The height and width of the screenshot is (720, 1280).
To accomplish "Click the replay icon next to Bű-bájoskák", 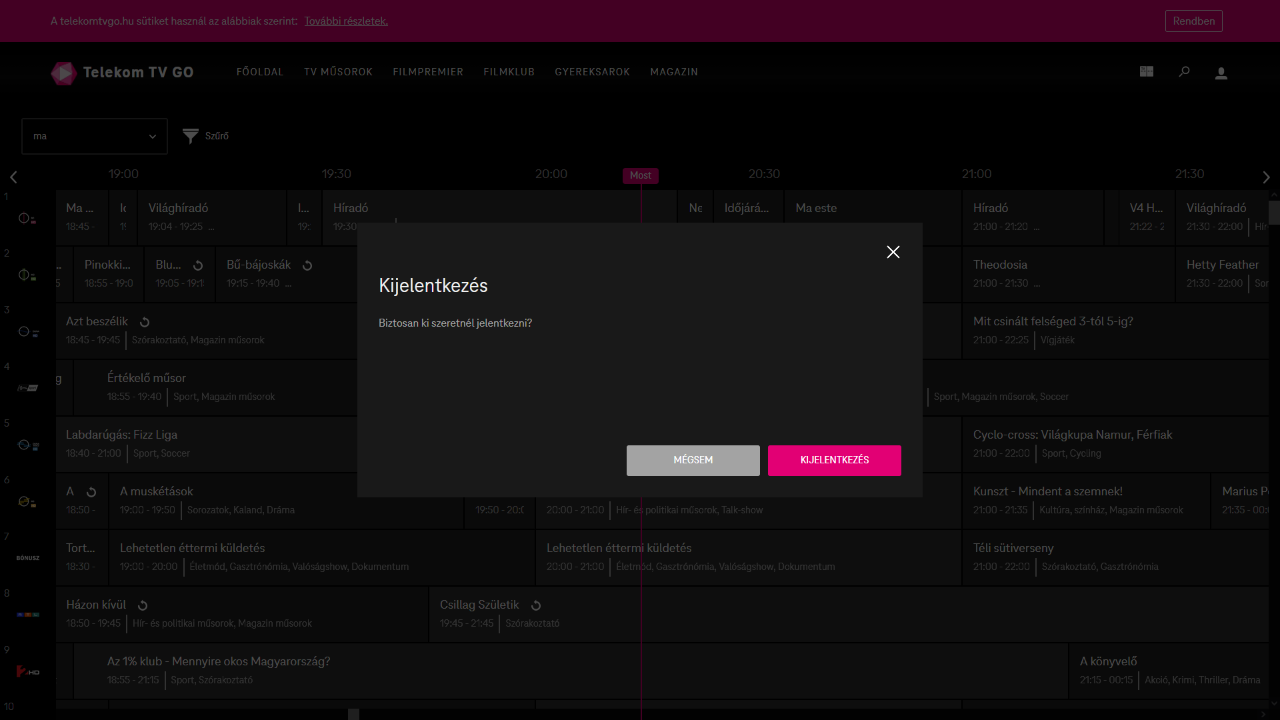I will tap(308, 266).
